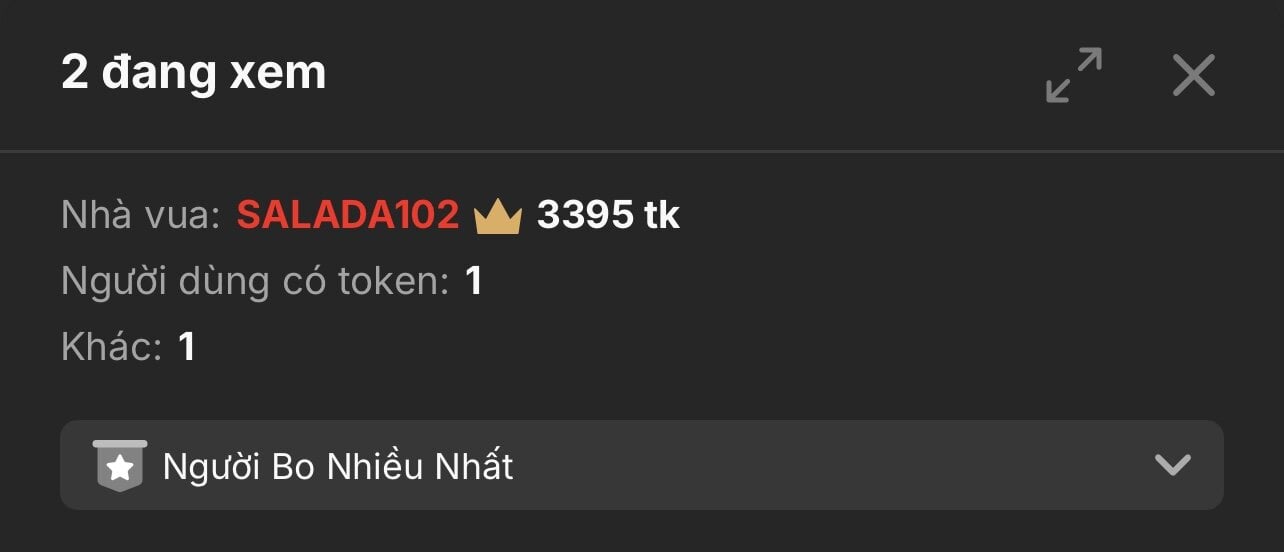The image size is (1284, 552).
Task: Click the star shield badge icon
Action: click(x=120, y=465)
